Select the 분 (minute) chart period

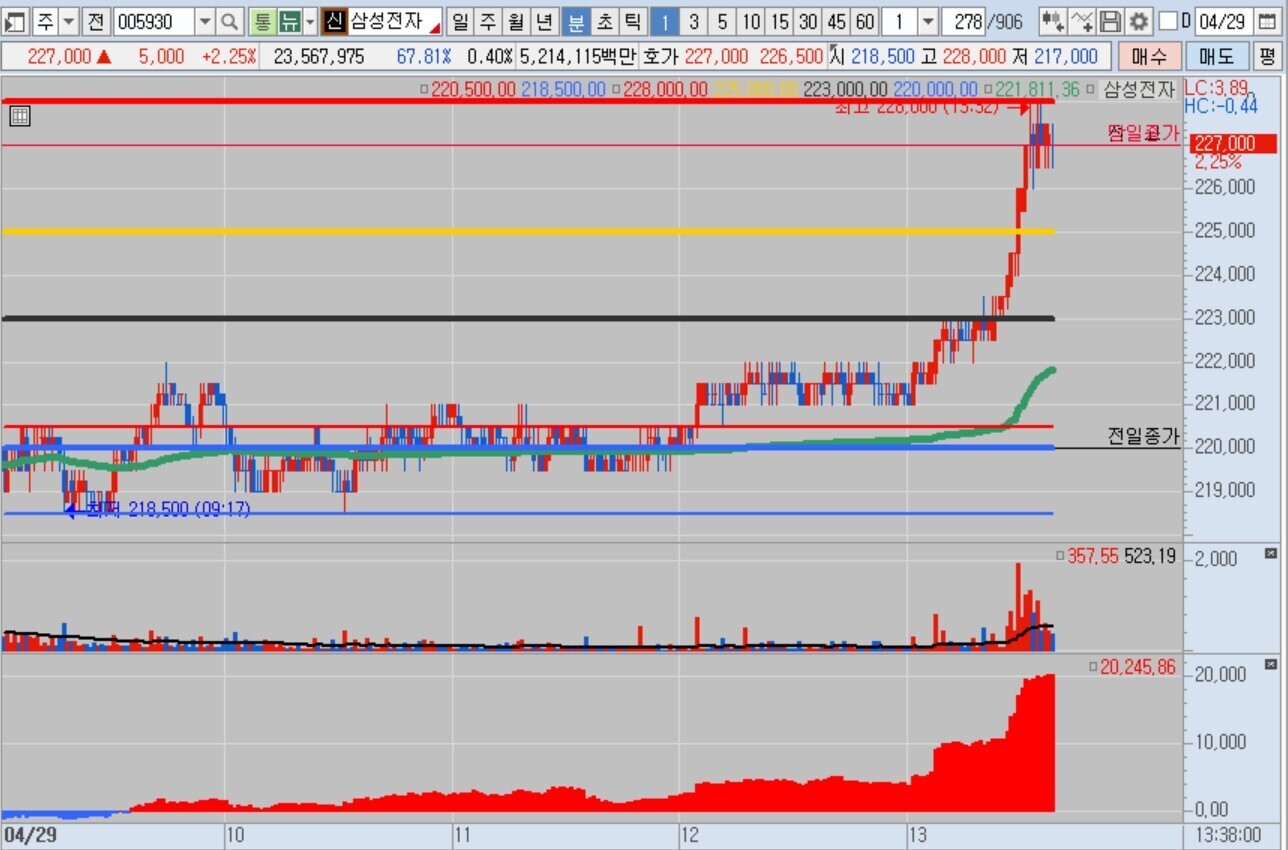click(x=576, y=21)
